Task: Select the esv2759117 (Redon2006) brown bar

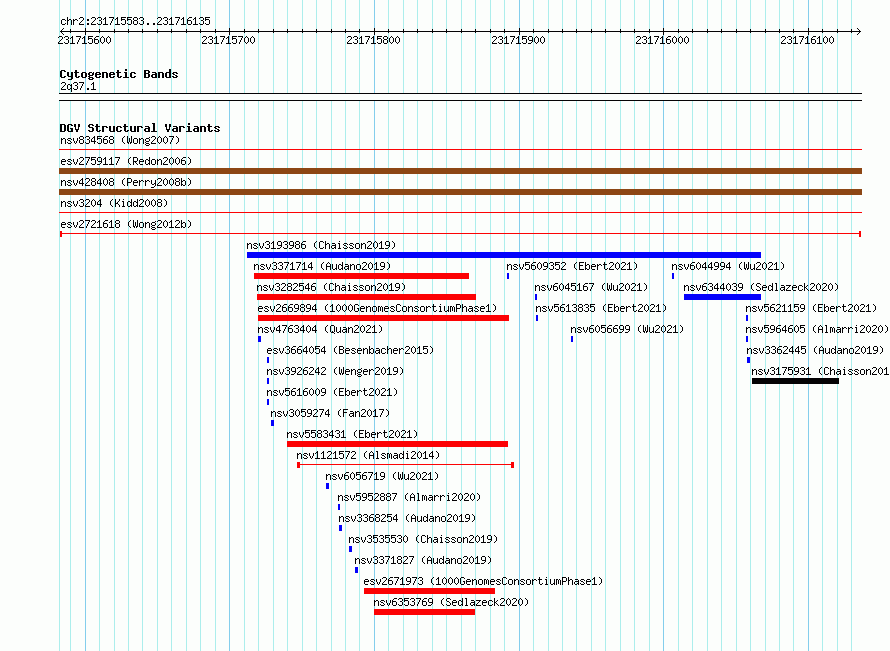Action: 460,171
